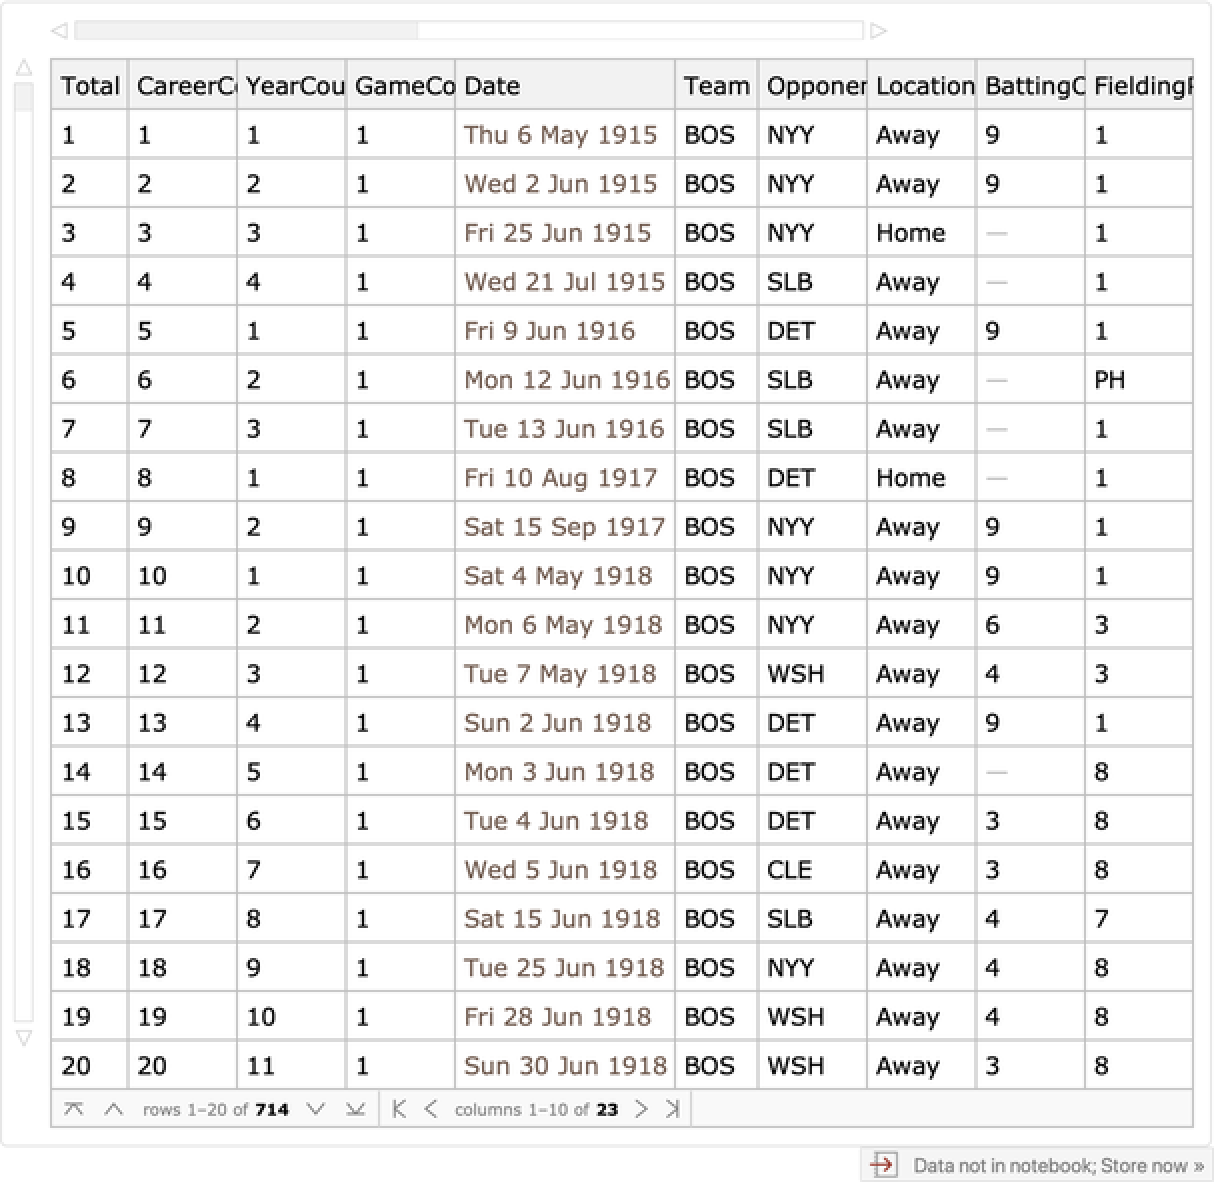
Task: Go to the previous page of rows
Action: pyautogui.click(x=114, y=1109)
